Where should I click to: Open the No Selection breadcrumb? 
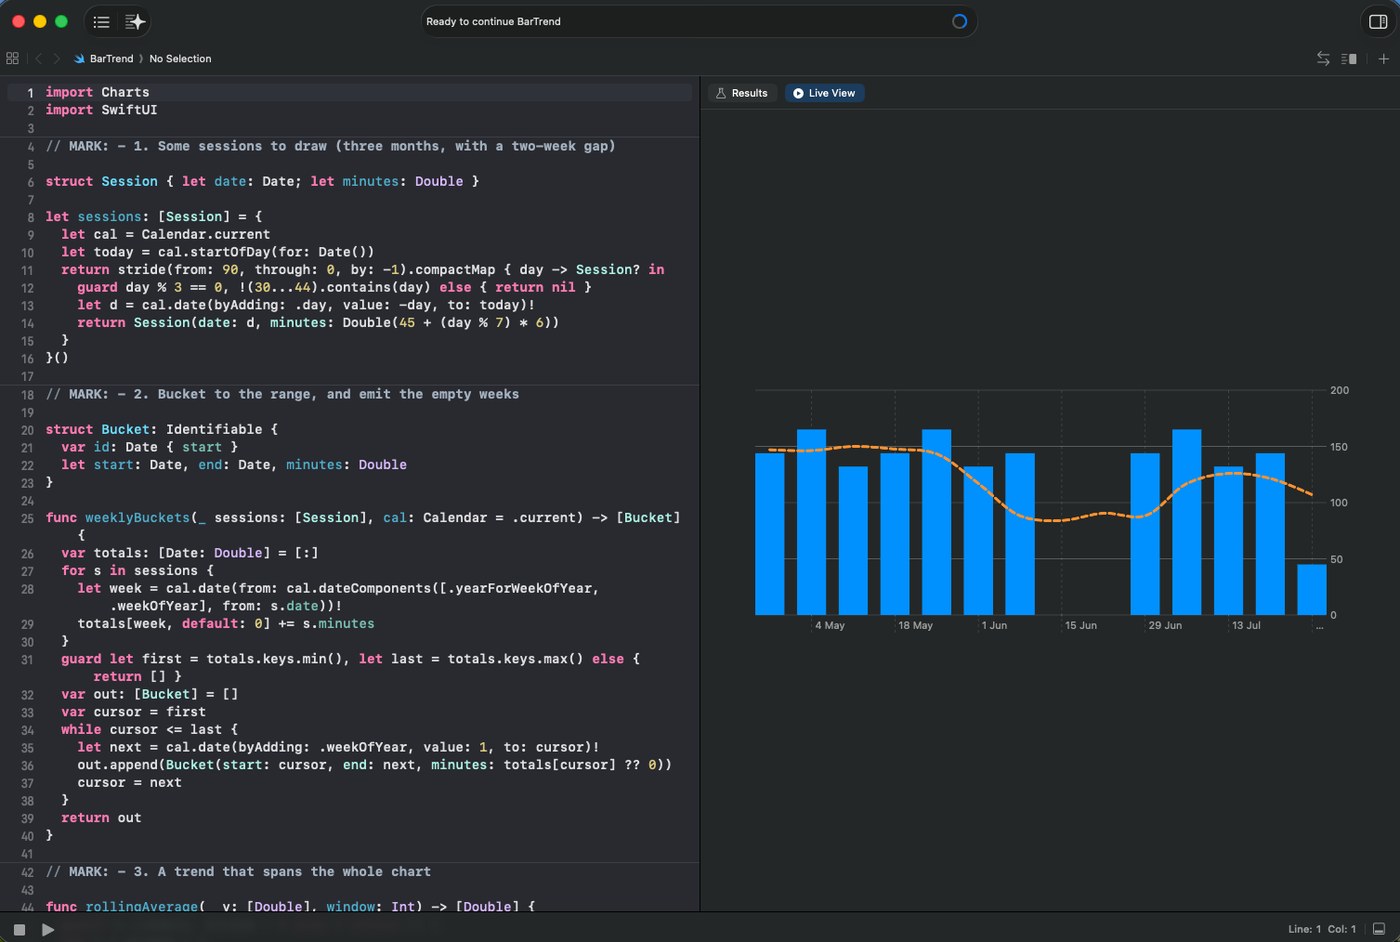[180, 58]
